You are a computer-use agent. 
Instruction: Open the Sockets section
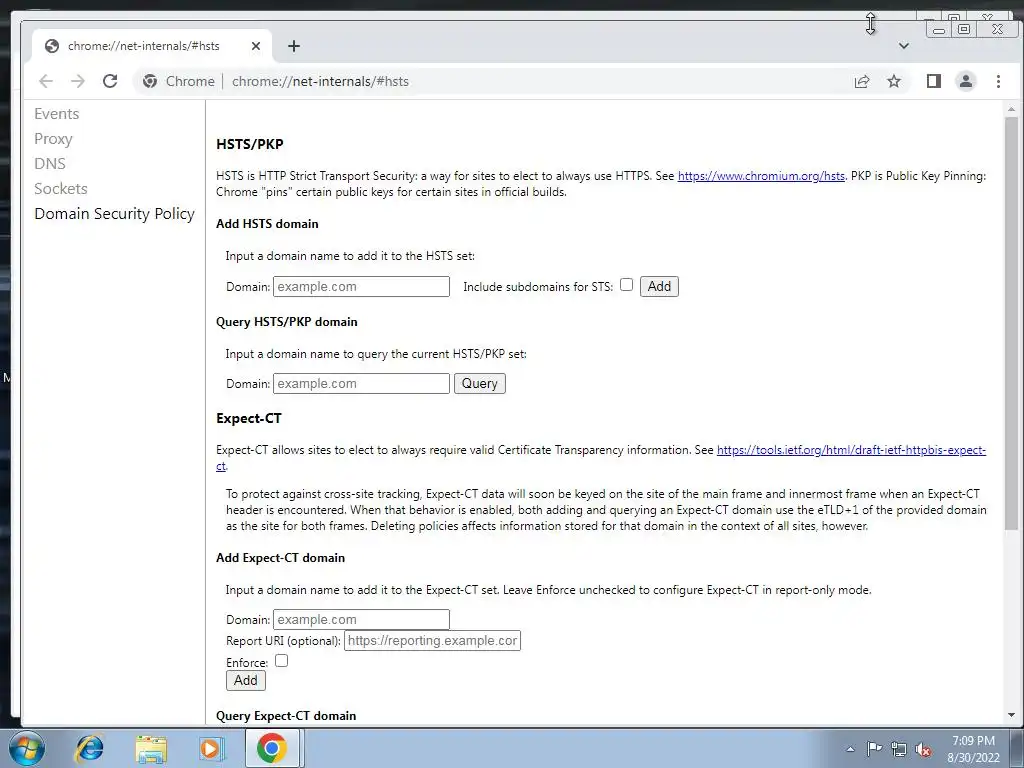(61, 189)
